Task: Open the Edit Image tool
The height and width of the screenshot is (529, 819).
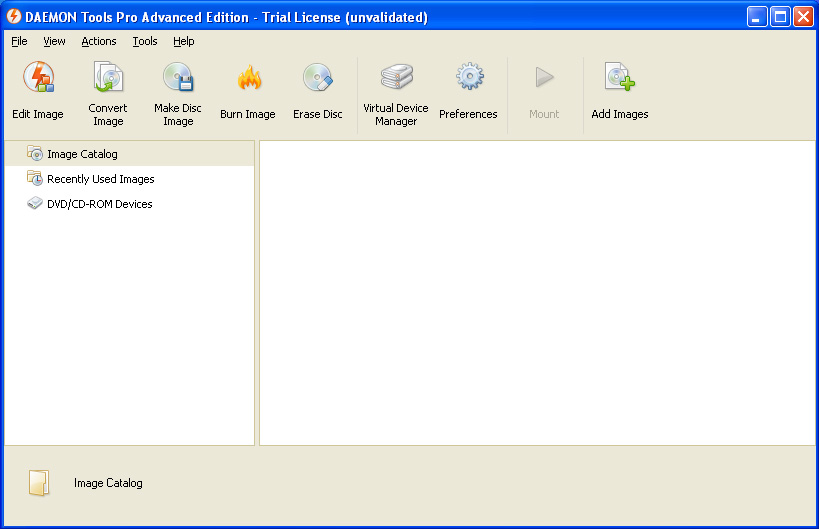Action: (x=38, y=91)
